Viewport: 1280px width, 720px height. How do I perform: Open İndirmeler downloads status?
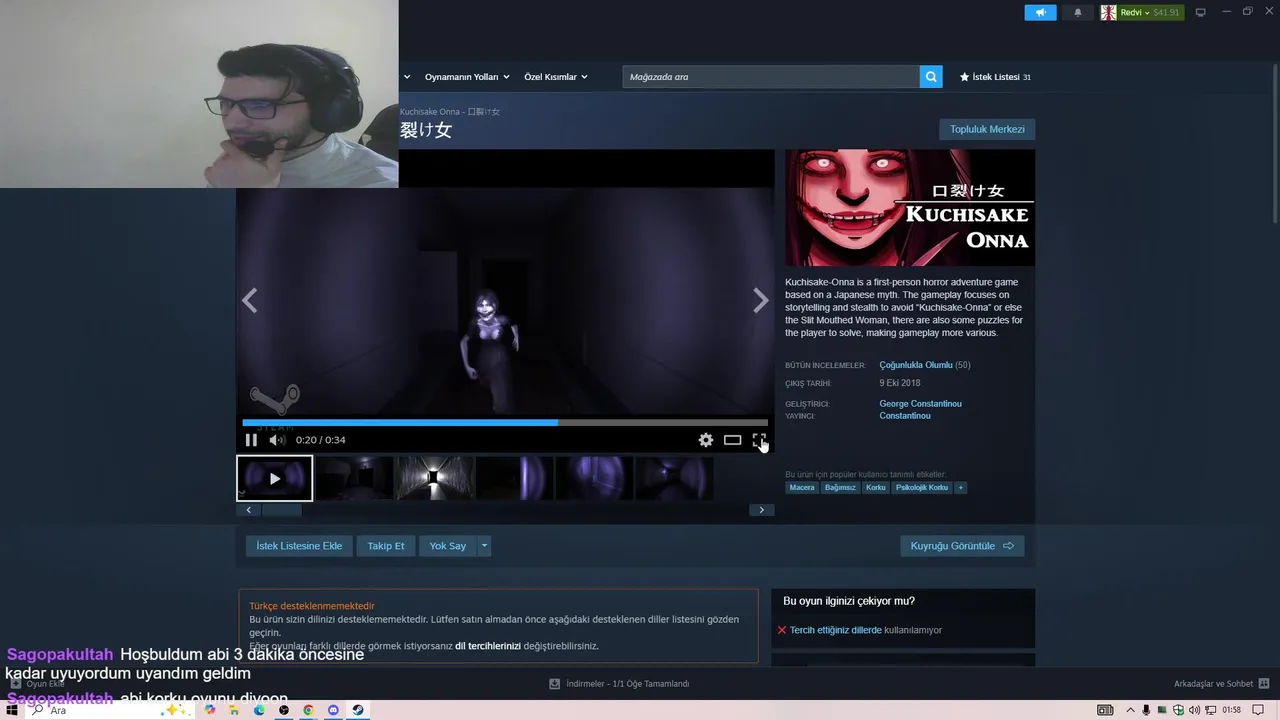click(619, 684)
